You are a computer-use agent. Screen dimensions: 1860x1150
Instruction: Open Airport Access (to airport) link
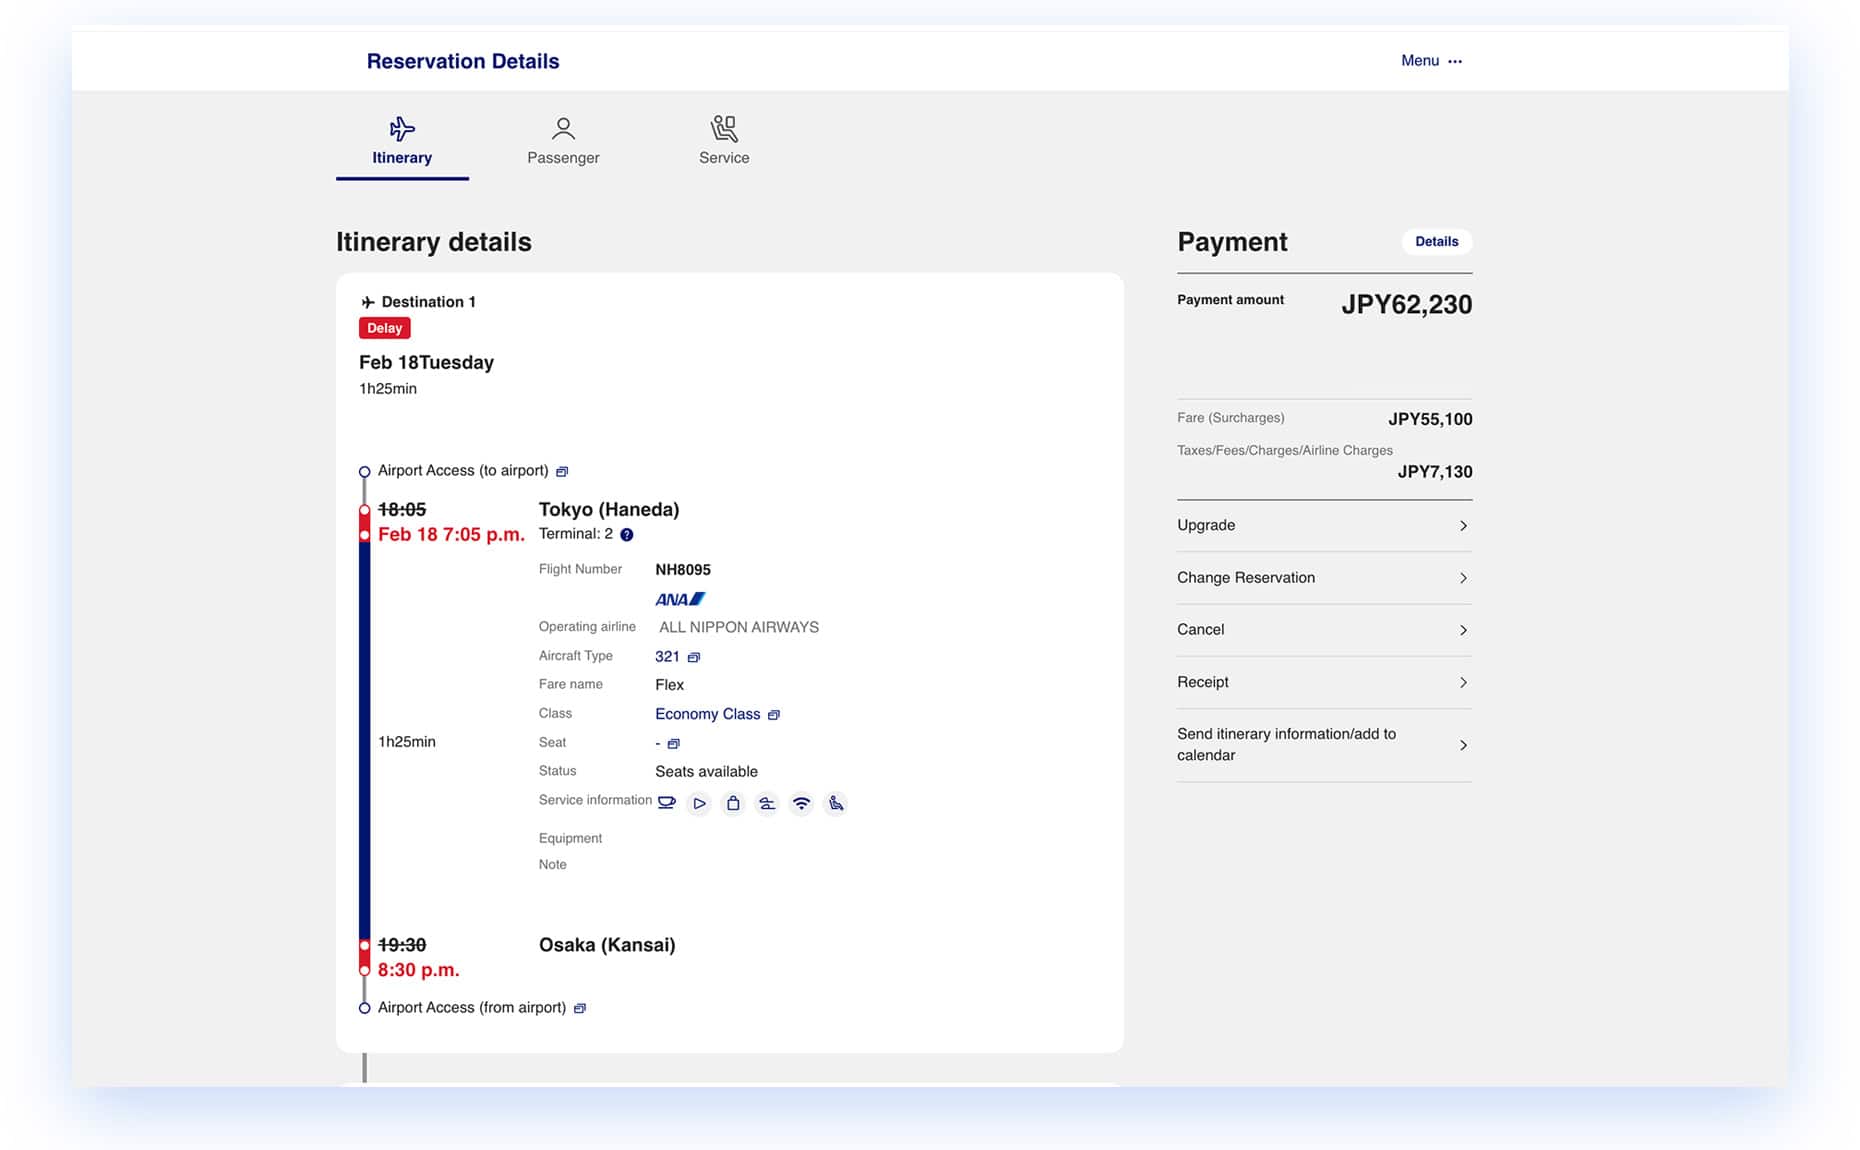click(x=463, y=471)
